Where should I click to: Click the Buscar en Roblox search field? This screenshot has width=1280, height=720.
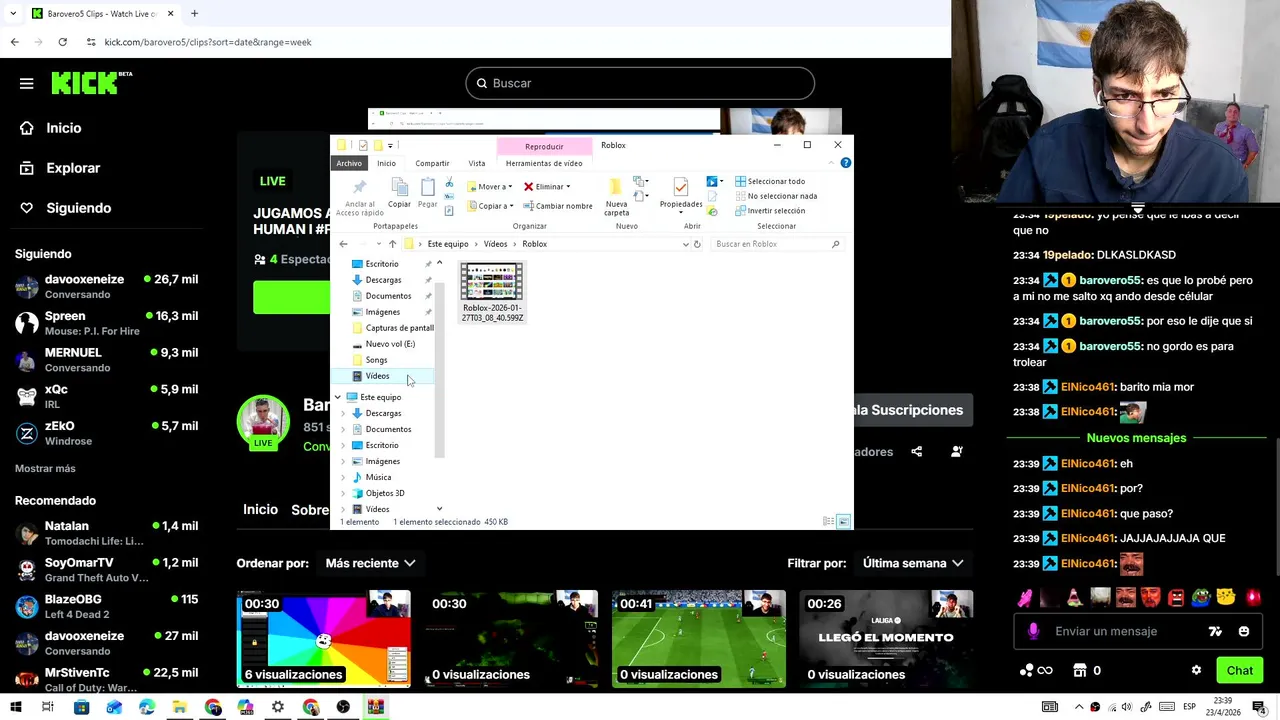click(776, 244)
